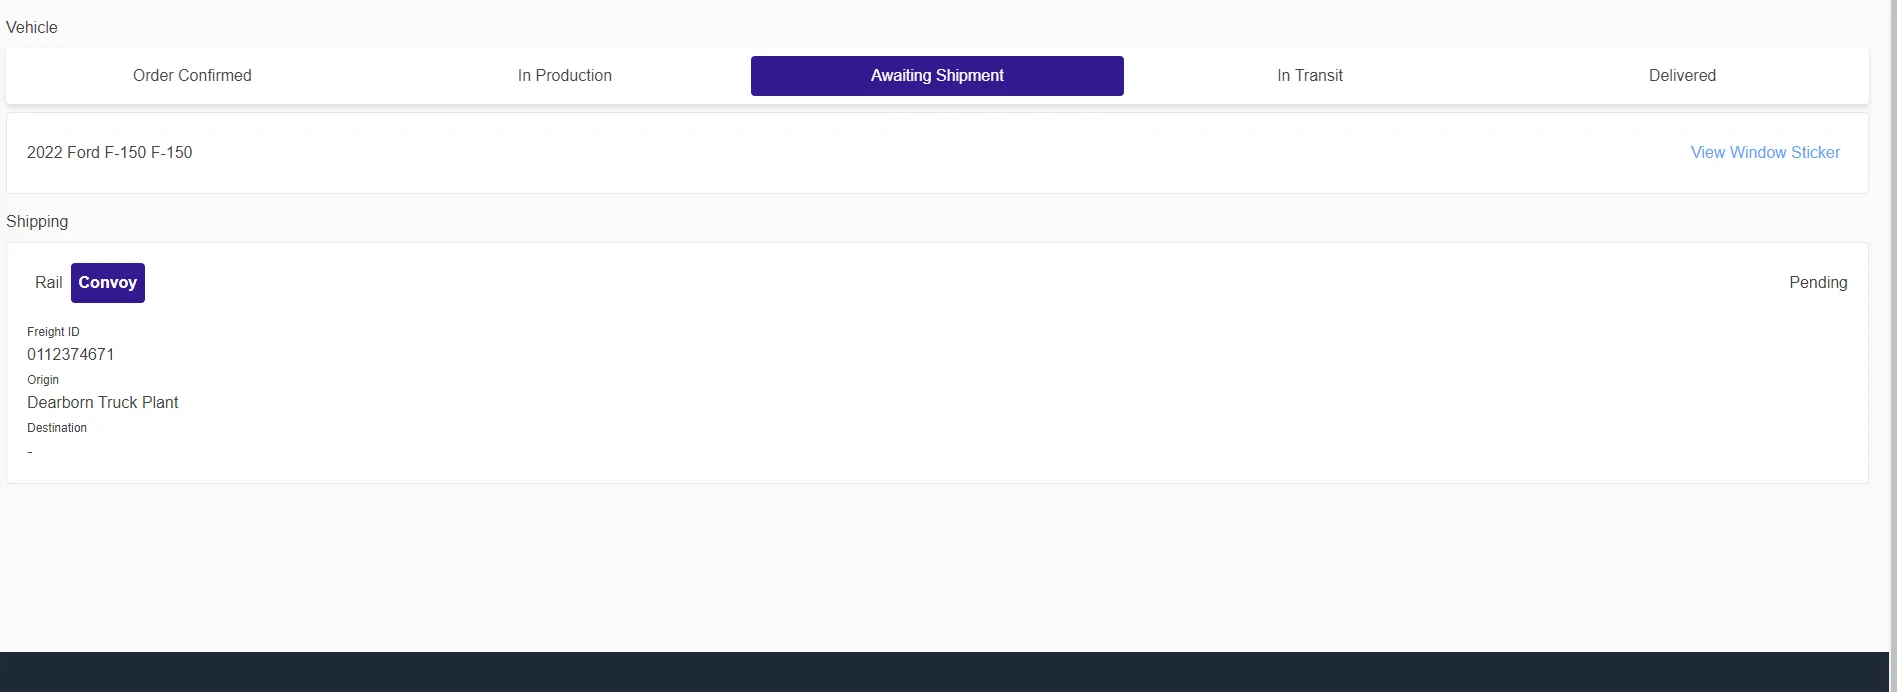Click the vertical page scrollbar
Screen dimensions: 1897x692
(x=1893, y=346)
